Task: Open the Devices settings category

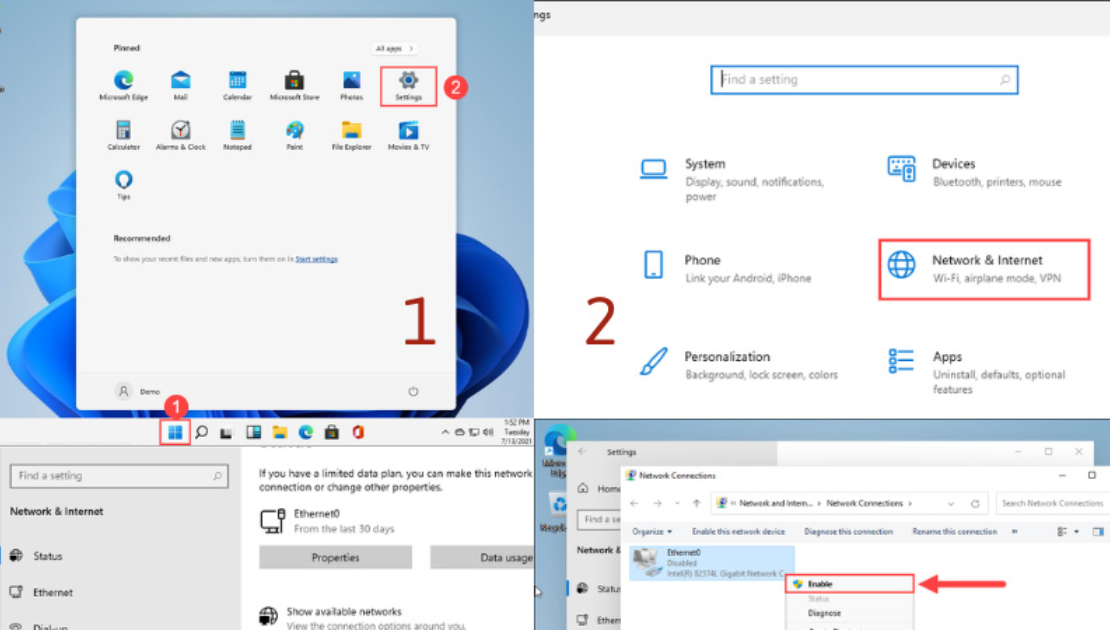Action: [x=975, y=172]
